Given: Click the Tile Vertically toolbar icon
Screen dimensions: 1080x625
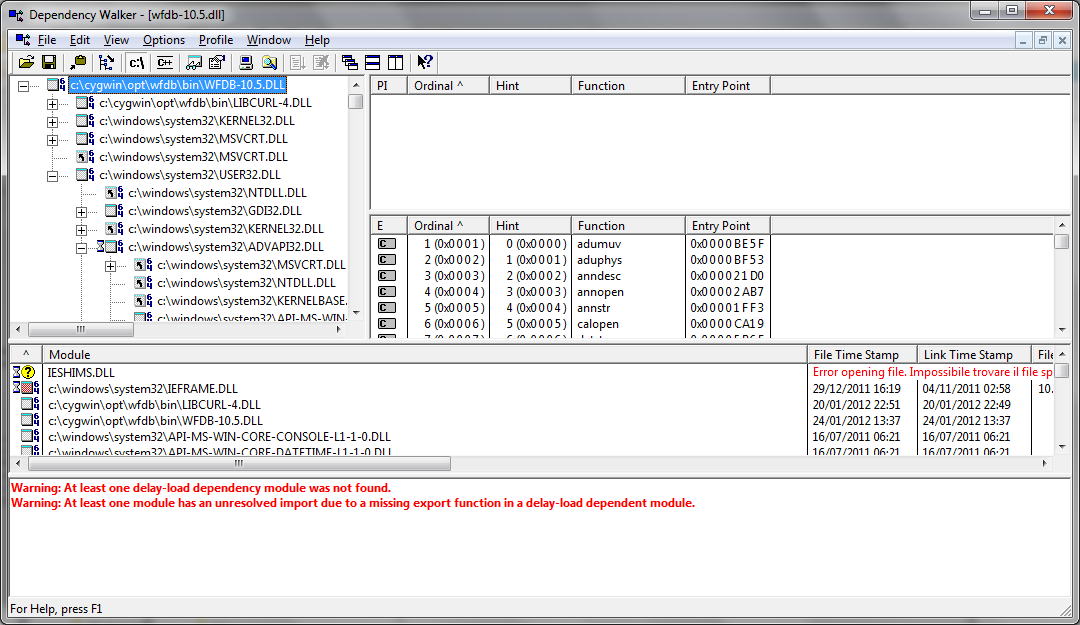Looking at the screenshot, I should tap(394, 62).
